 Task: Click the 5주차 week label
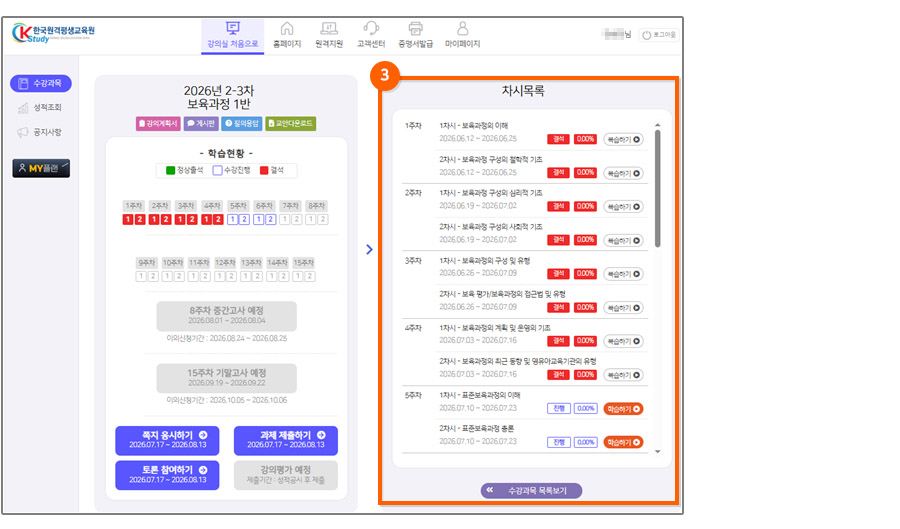[238, 205]
